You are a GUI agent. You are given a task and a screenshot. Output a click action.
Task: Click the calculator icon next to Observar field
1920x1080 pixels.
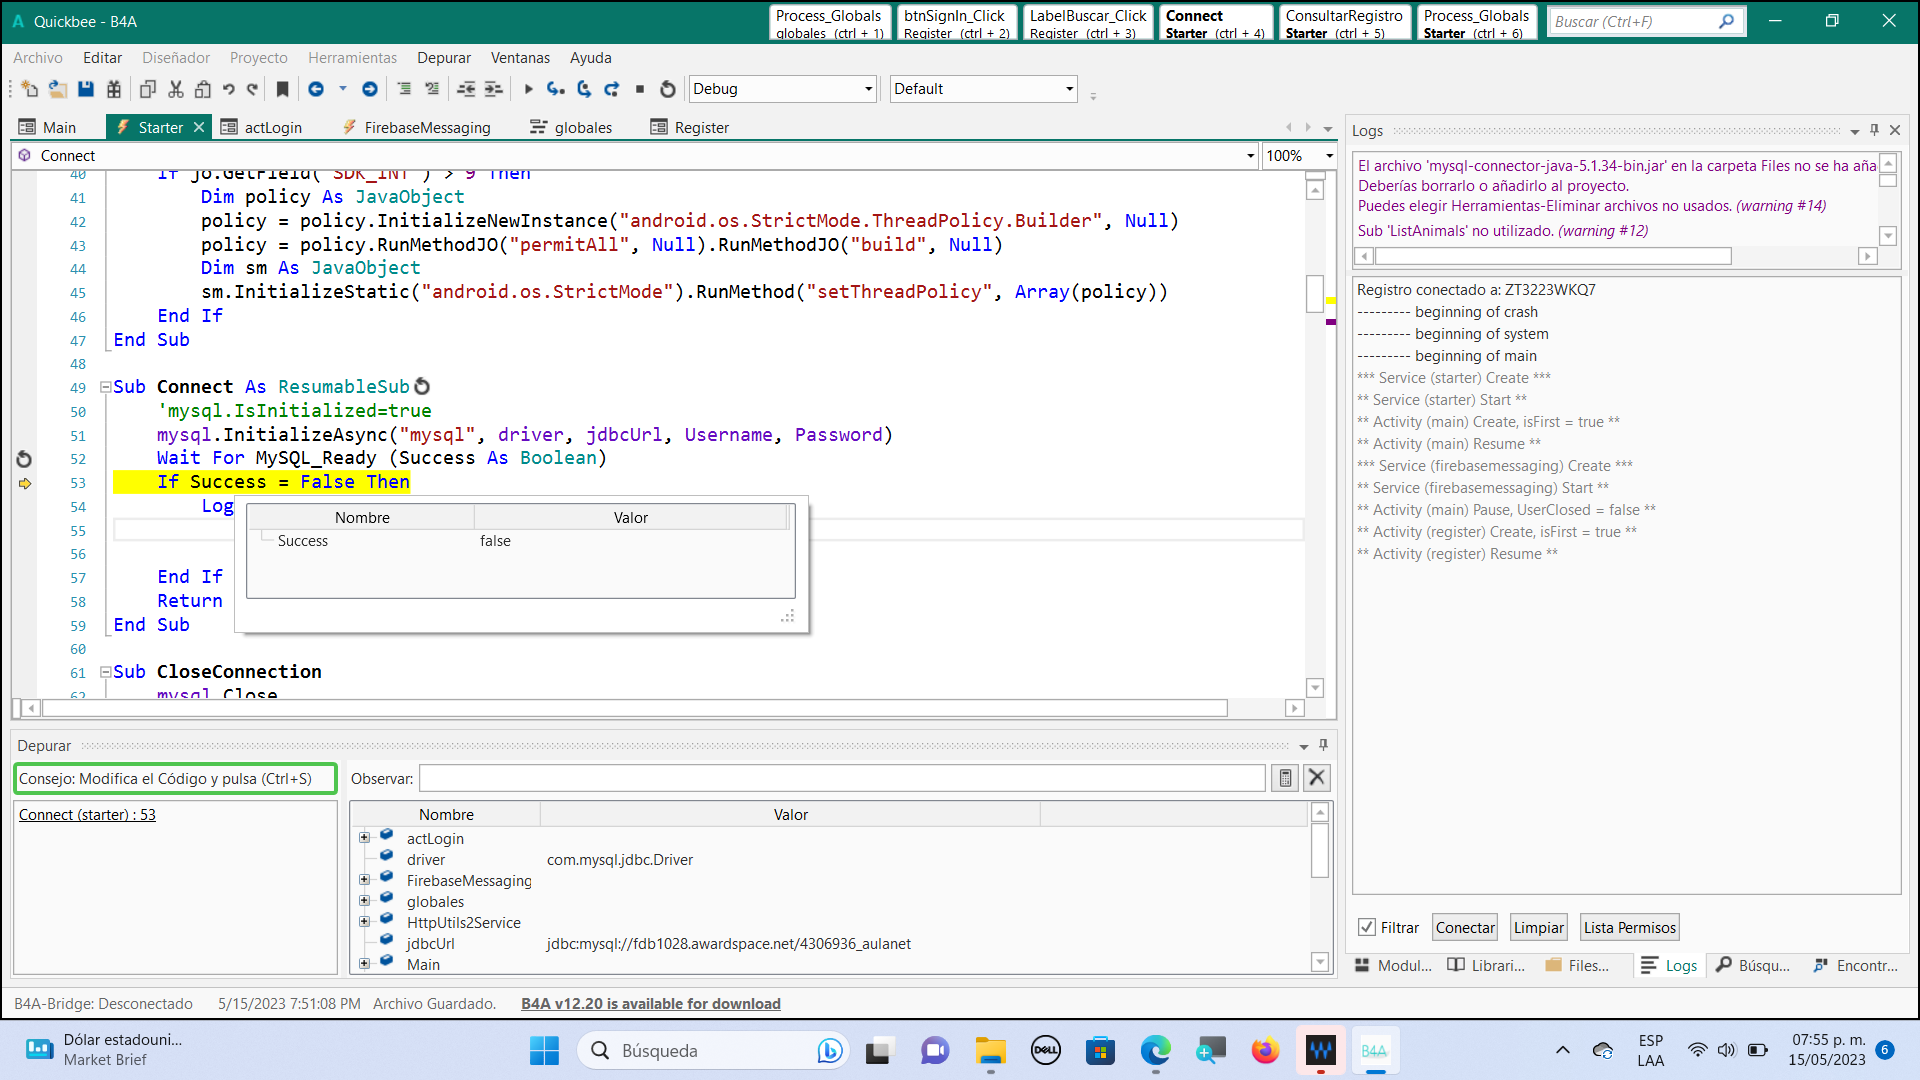pyautogui.click(x=1285, y=778)
